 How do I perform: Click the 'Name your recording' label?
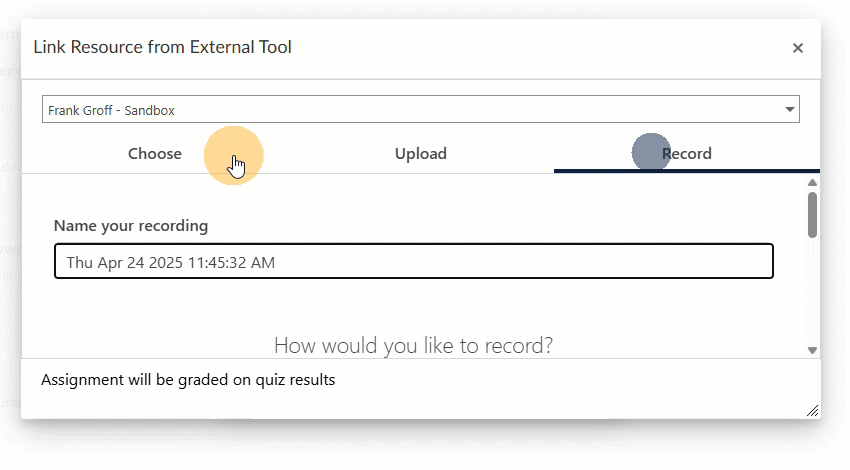click(131, 226)
